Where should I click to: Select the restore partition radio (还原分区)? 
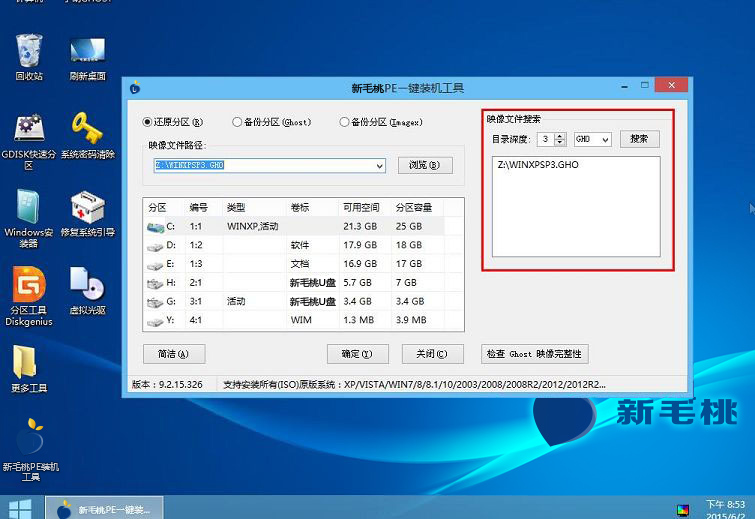click(x=147, y=122)
